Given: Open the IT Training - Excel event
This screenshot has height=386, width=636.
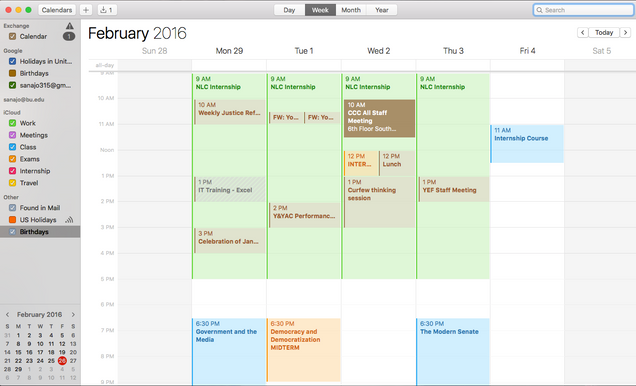Looking at the screenshot, I should (230, 189).
